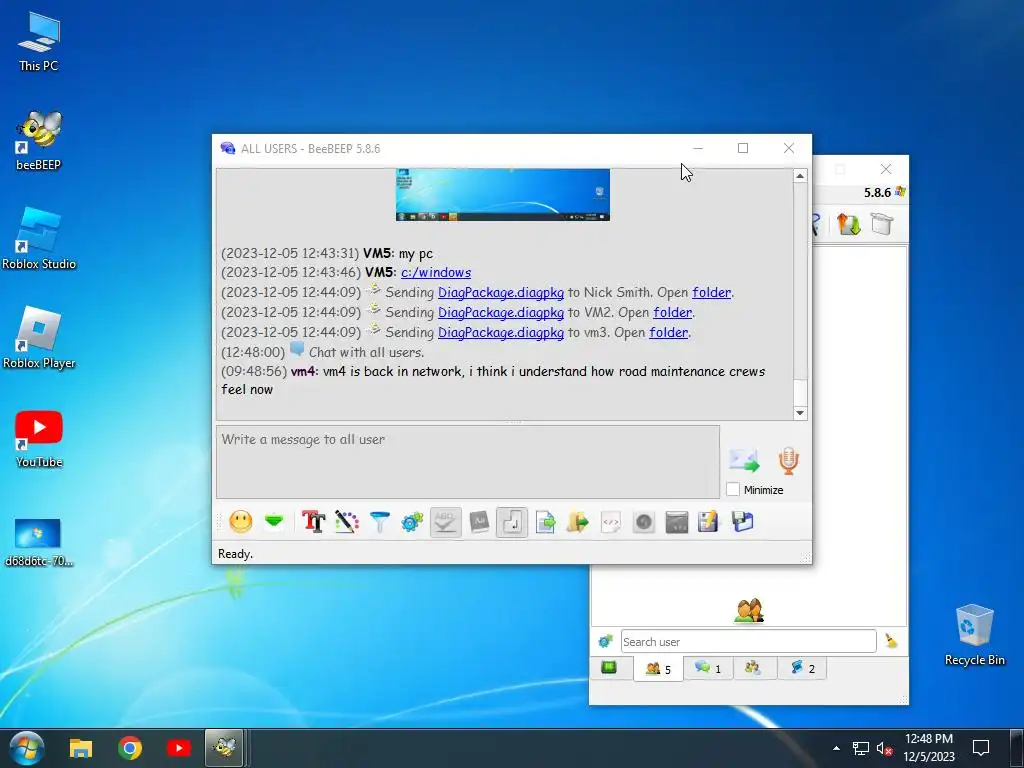The image size is (1024, 768).
Task: Open the This PC desktop icon
Action: click(x=39, y=41)
